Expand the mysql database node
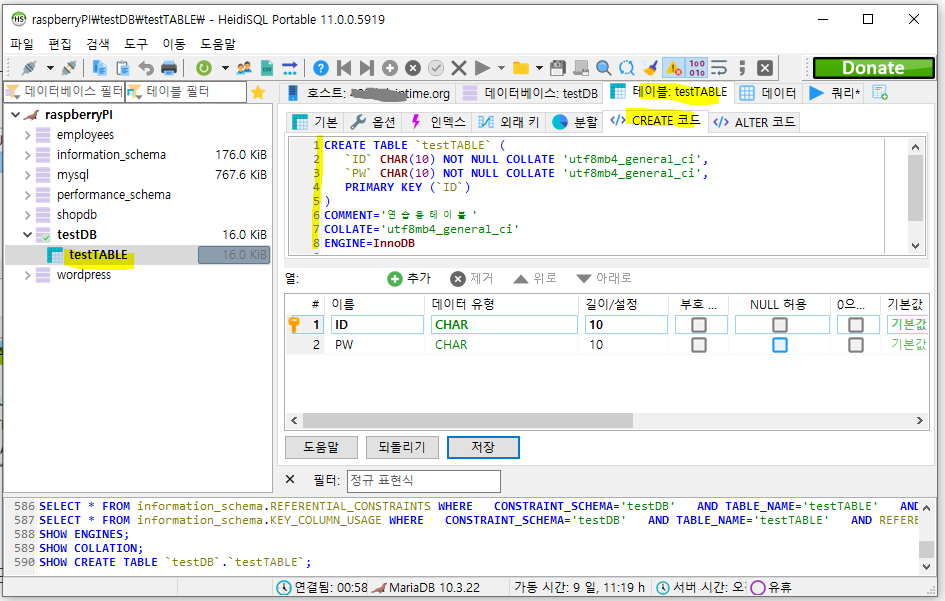Image resolution: width=945 pixels, height=601 pixels. (27, 175)
